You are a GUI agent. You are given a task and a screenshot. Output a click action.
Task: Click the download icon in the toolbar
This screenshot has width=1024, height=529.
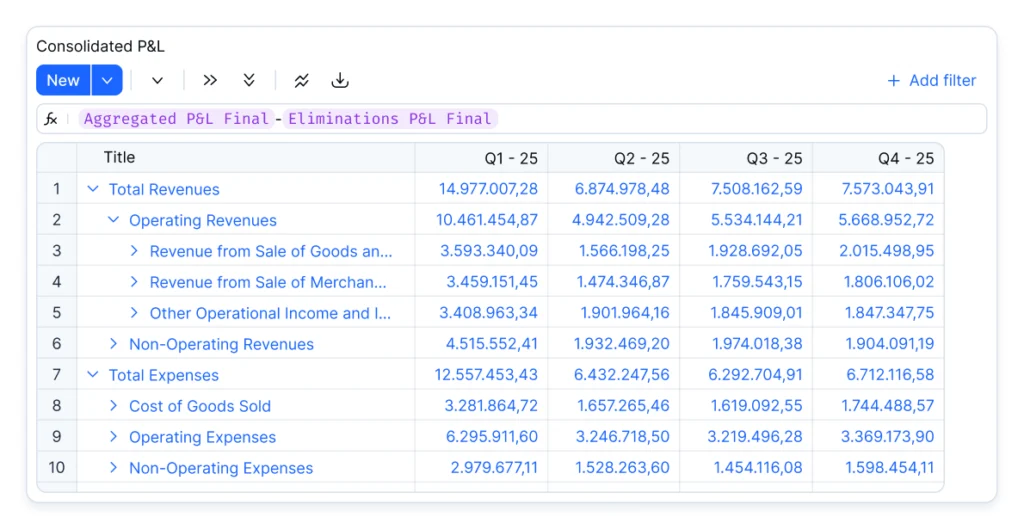(x=340, y=81)
